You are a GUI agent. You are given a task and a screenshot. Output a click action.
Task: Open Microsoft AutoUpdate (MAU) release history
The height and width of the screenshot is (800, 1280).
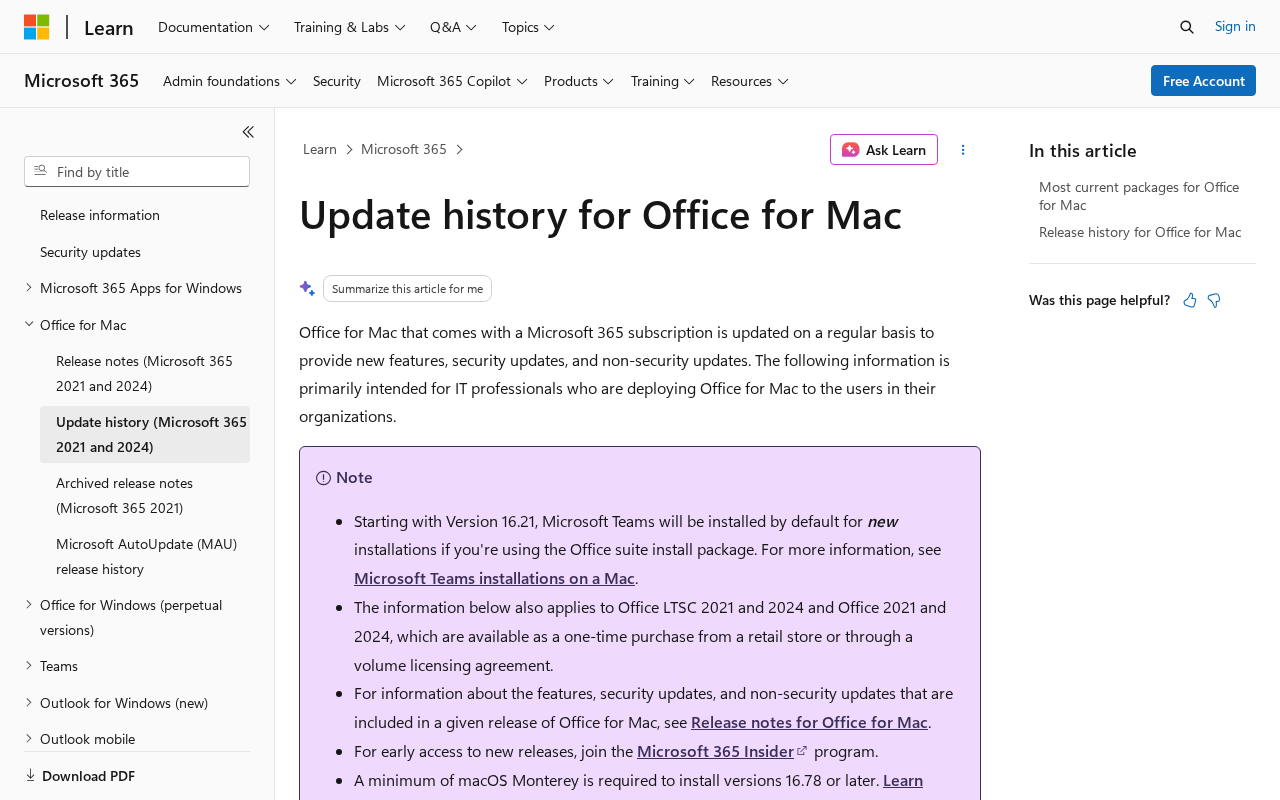145,556
